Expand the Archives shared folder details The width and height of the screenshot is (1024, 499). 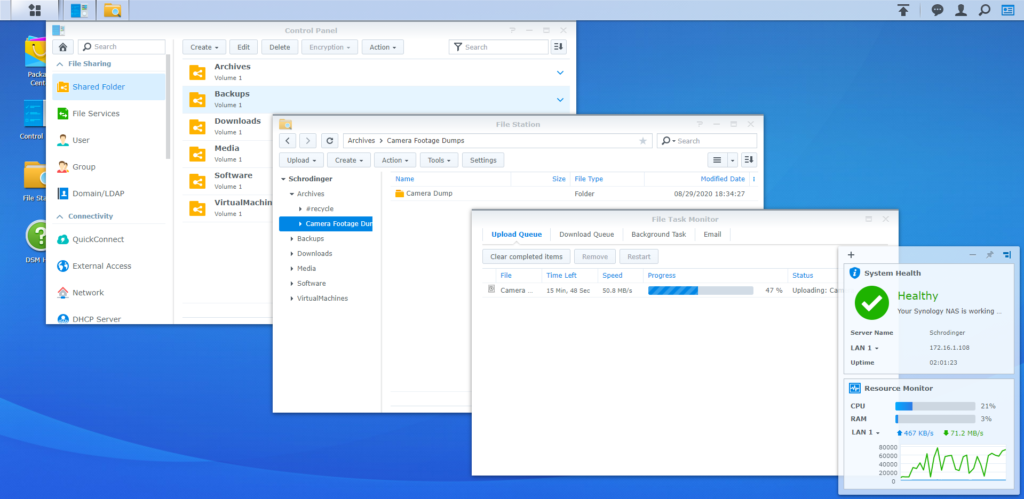coord(560,72)
